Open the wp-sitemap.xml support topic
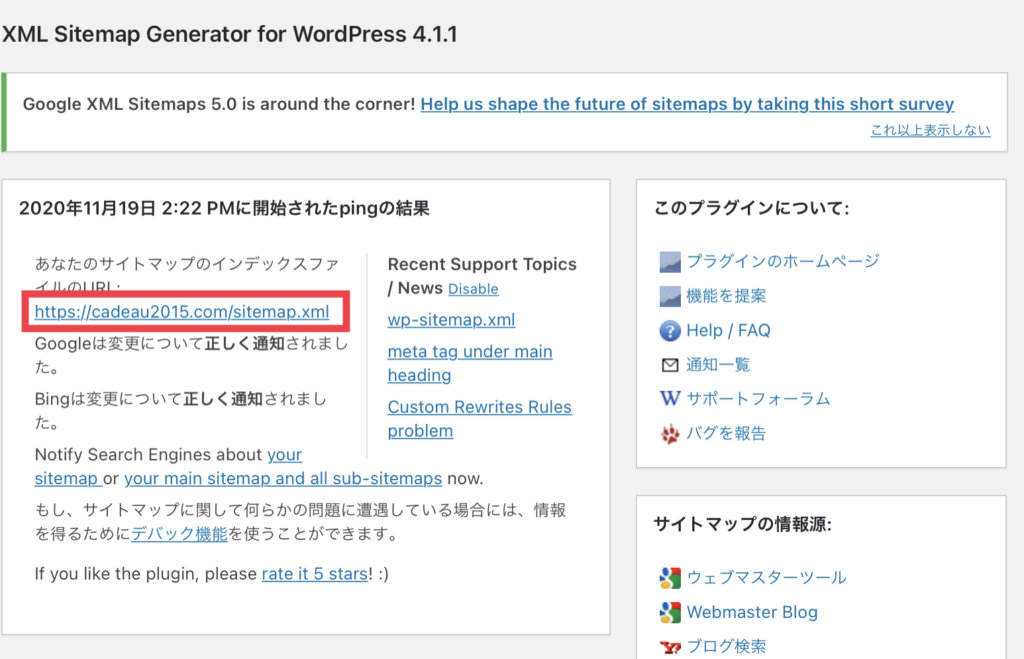This screenshot has width=1024, height=659. [451, 320]
